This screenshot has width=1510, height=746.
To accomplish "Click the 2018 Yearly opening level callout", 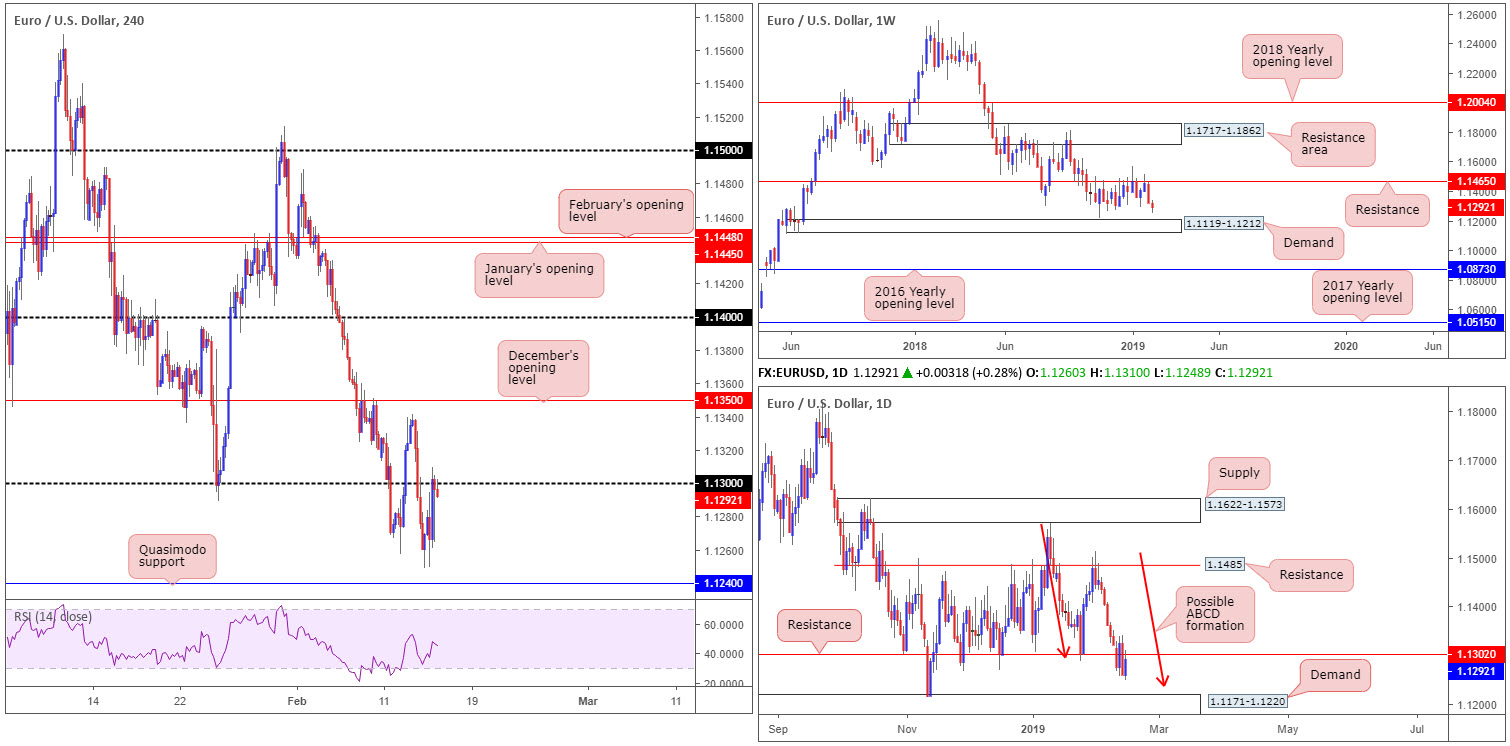I will pos(1293,55).
